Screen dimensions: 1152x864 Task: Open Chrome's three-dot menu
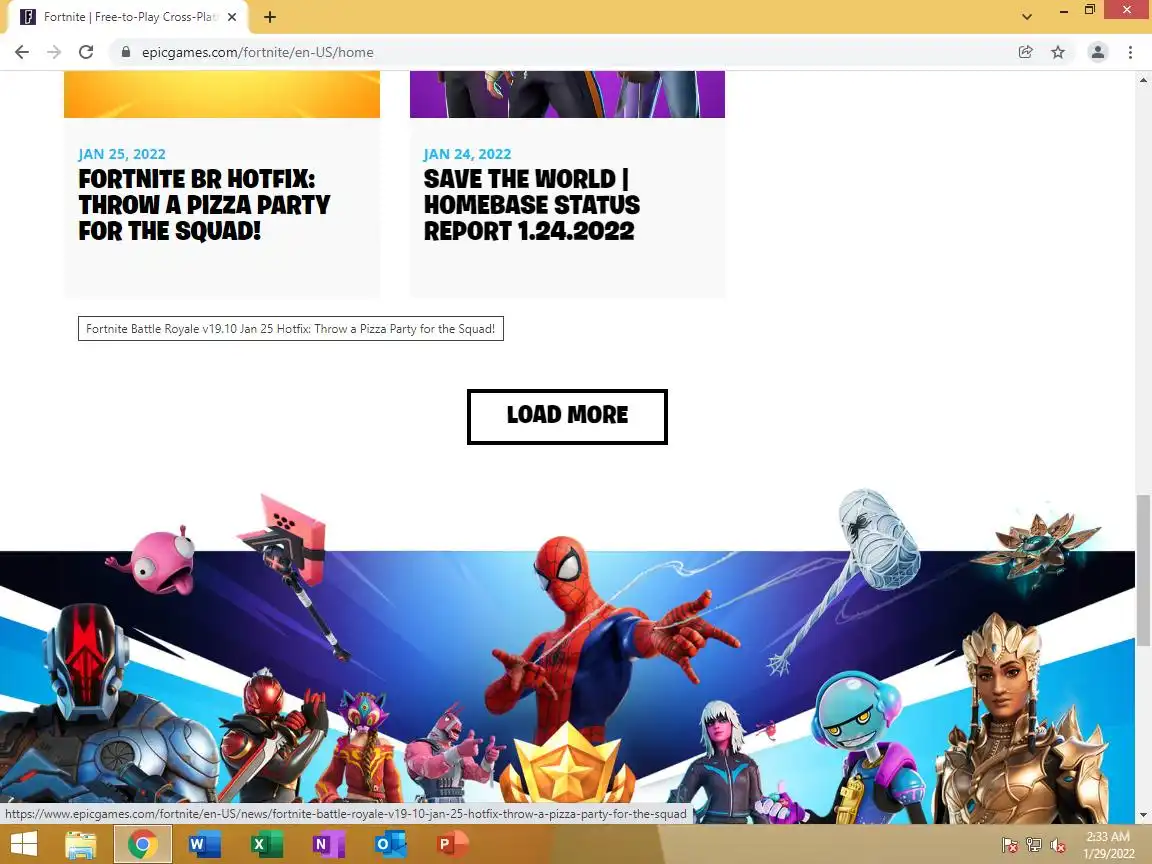1130,52
